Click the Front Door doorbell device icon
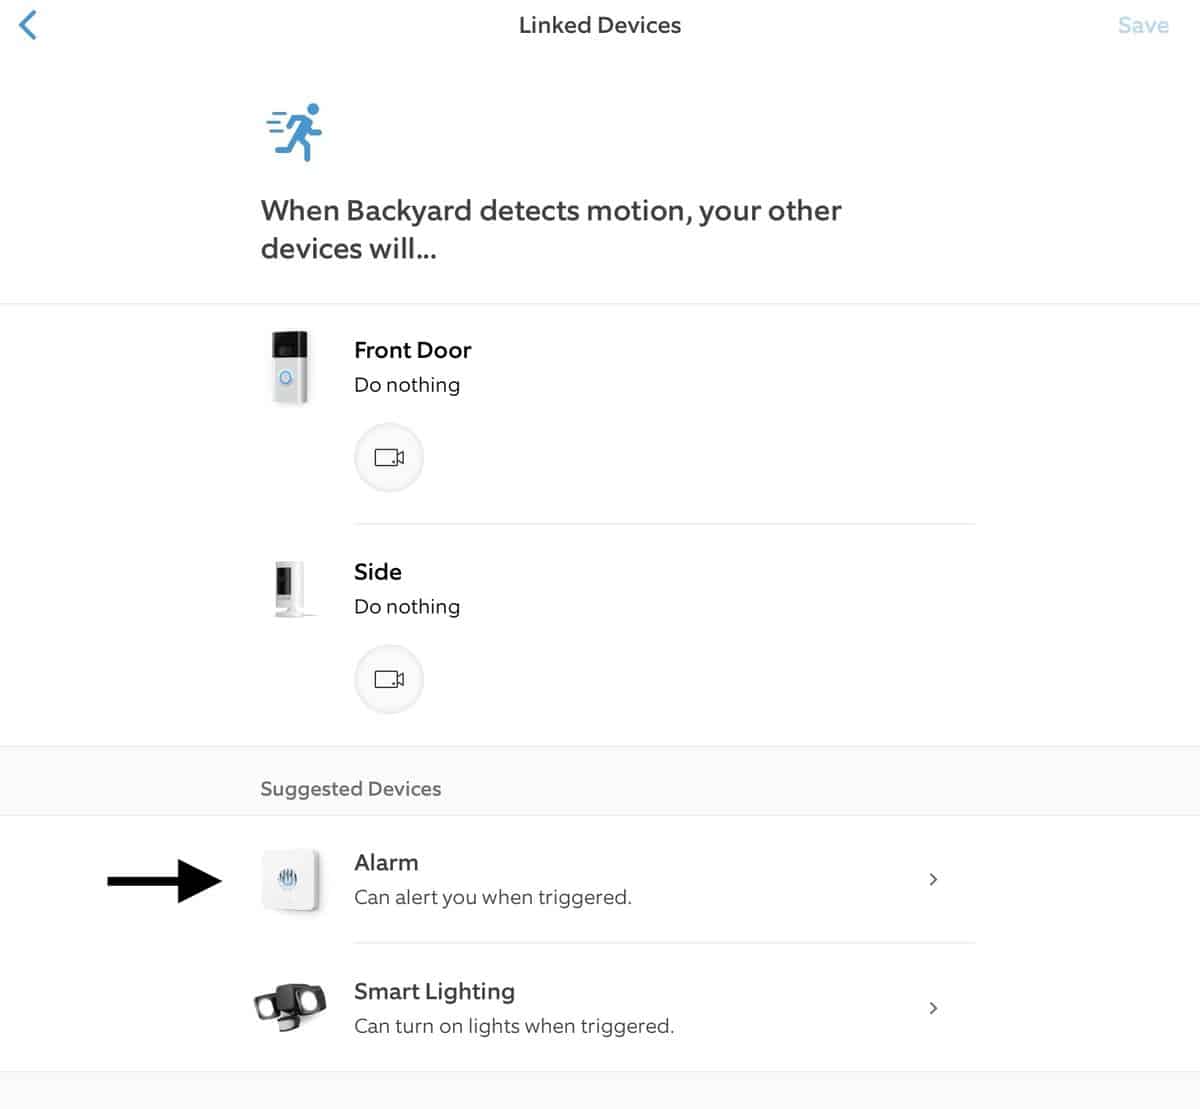This screenshot has height=1109, width=1200. (x=290, y=366)
